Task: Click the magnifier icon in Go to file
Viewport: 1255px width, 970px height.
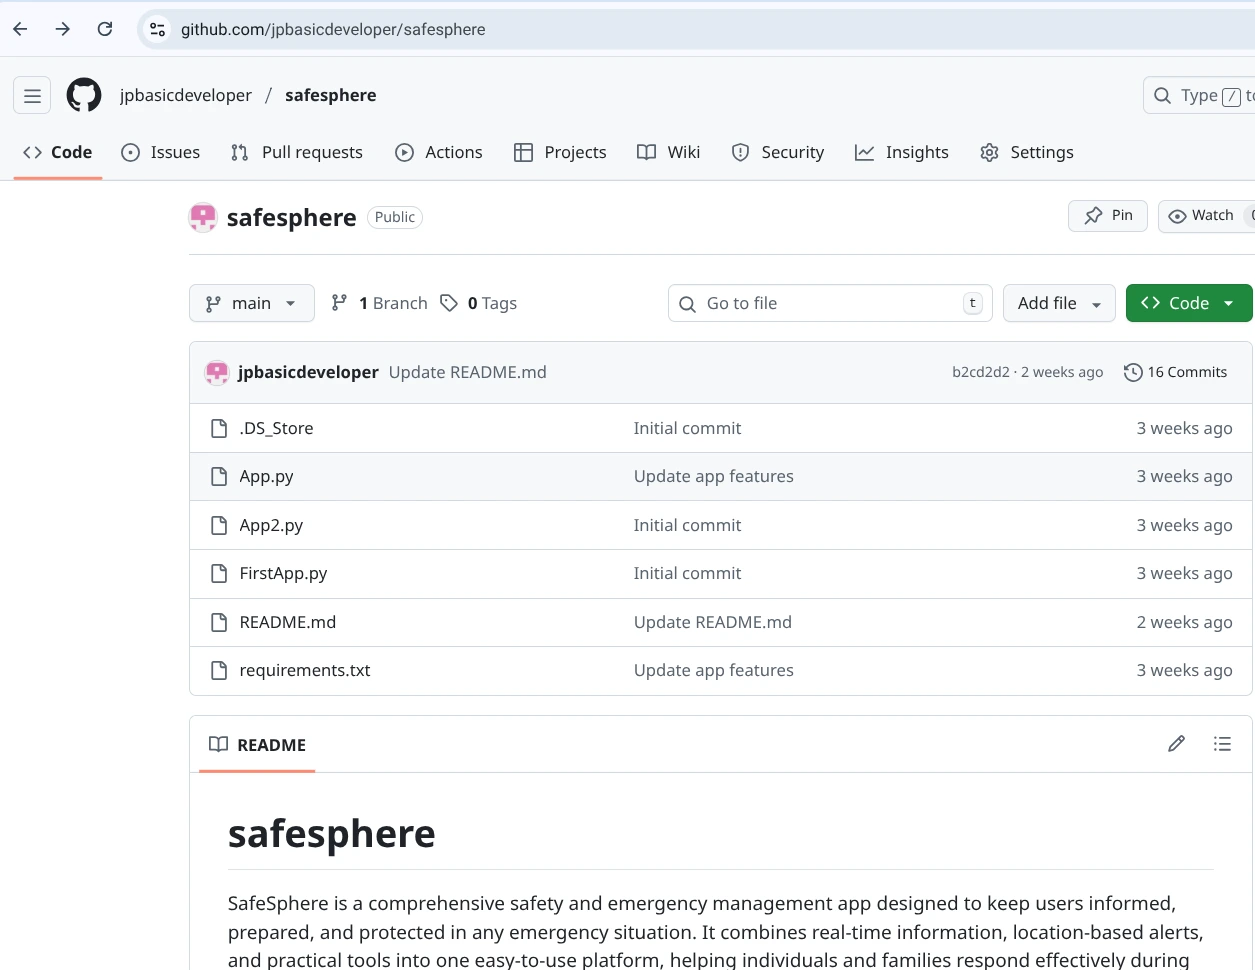Action: (687, 304)
